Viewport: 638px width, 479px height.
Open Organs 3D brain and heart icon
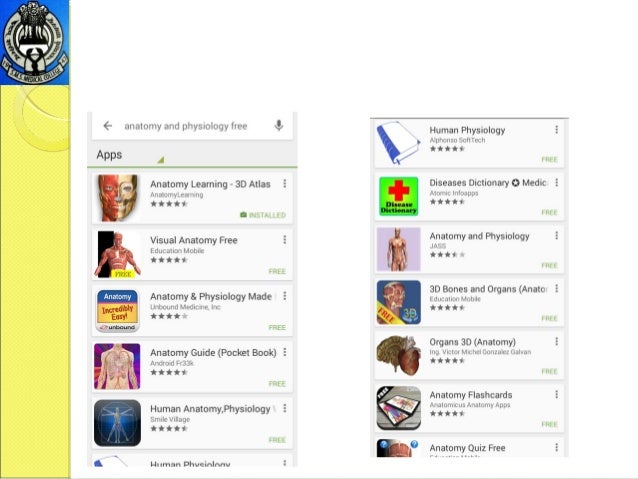(x=398, y=355)
